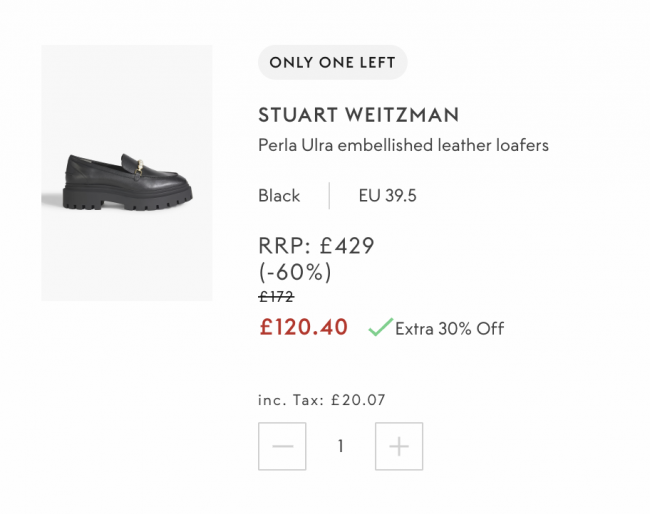Click the inc. Tax £20.07 text

(x=322, y=400)
